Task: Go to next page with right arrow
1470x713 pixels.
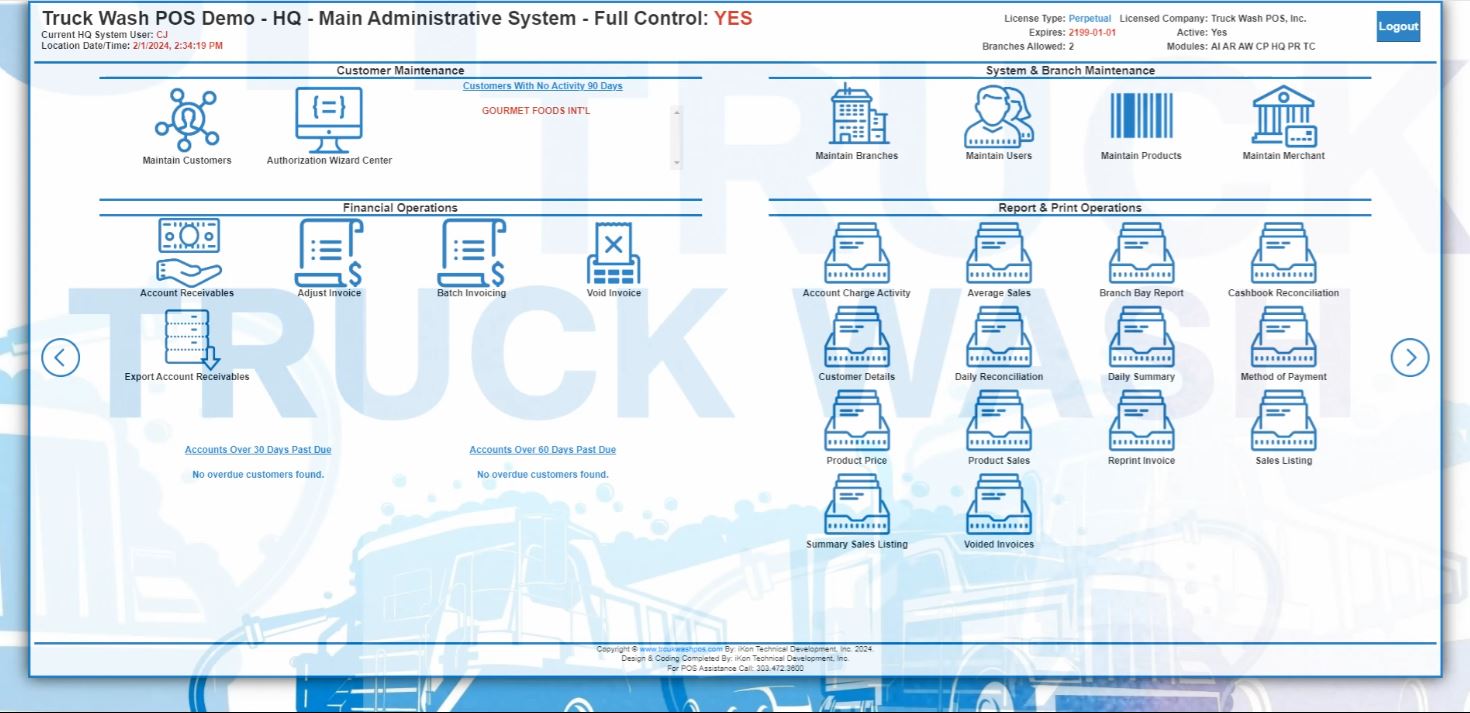Action: [1410, 357]
